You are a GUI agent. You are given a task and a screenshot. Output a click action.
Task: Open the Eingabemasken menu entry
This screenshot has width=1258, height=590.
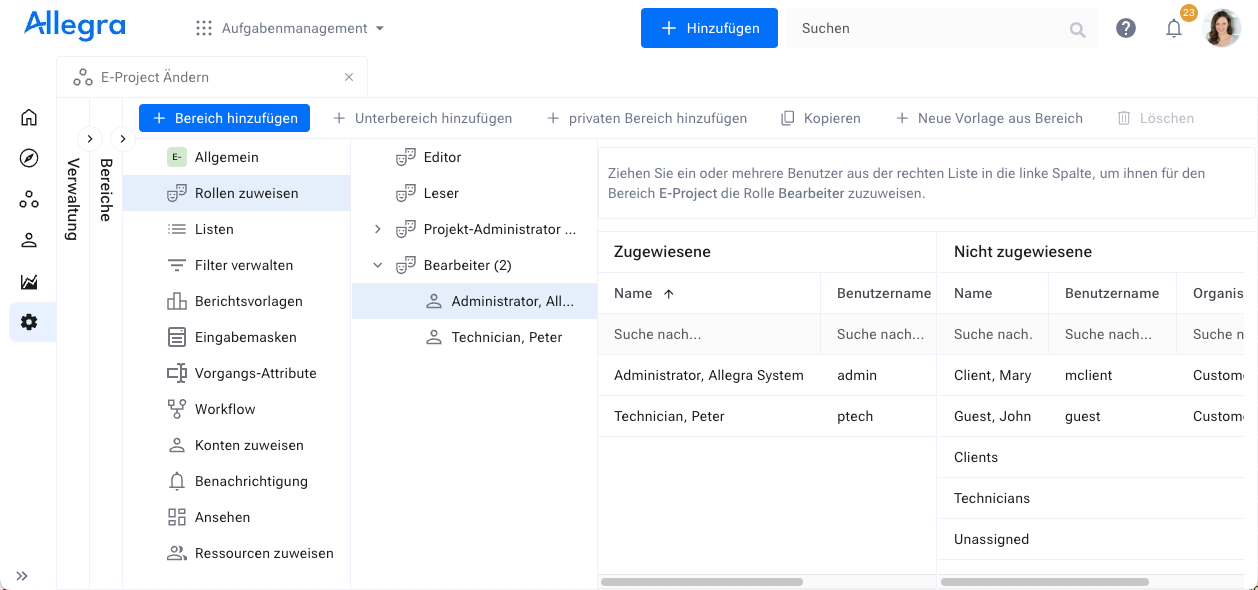click(x=245, y=337)
